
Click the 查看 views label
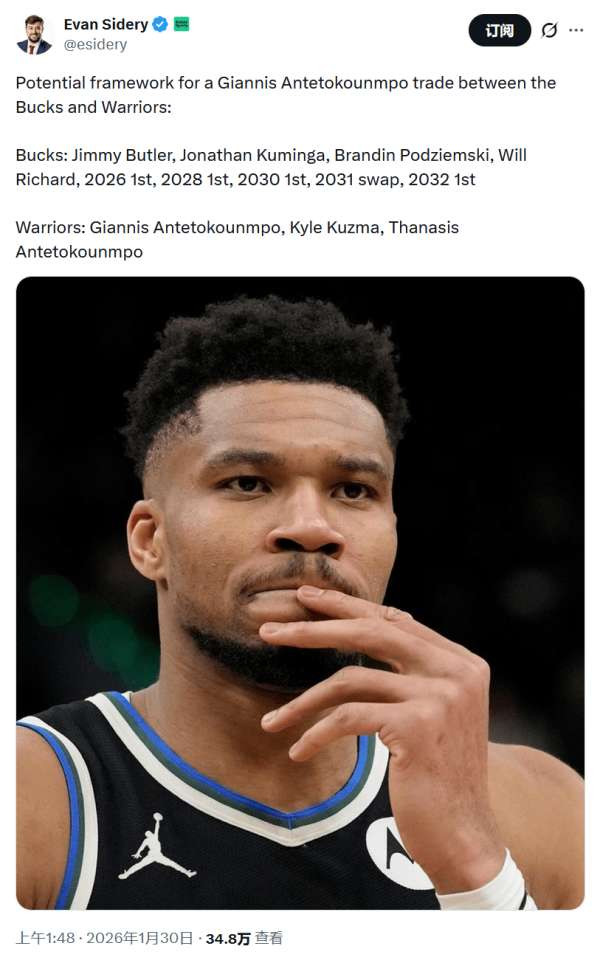point(269,938)
